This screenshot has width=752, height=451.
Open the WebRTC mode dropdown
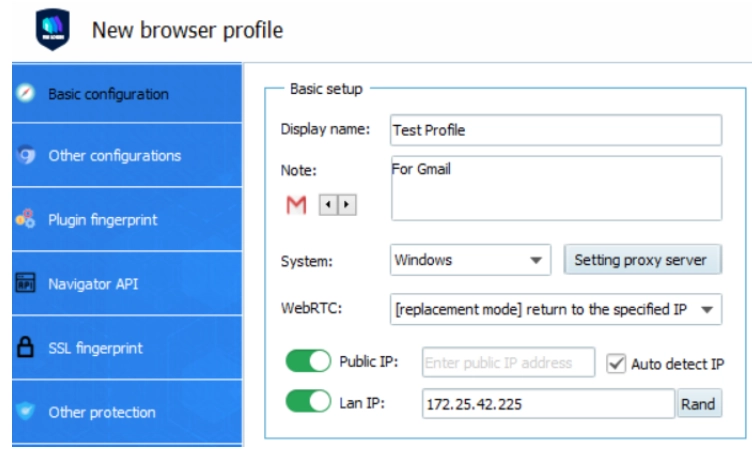tap(556, 309)
